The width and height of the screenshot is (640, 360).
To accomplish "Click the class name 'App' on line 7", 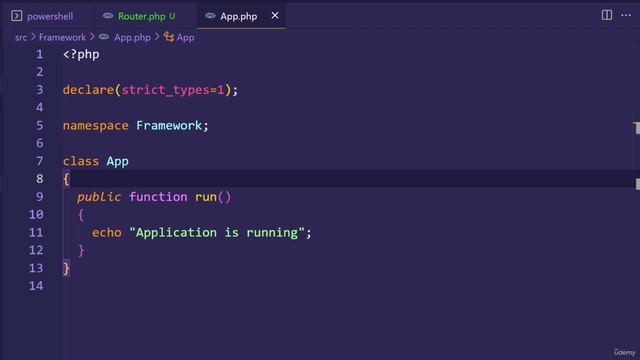I will tap(118, 161).
